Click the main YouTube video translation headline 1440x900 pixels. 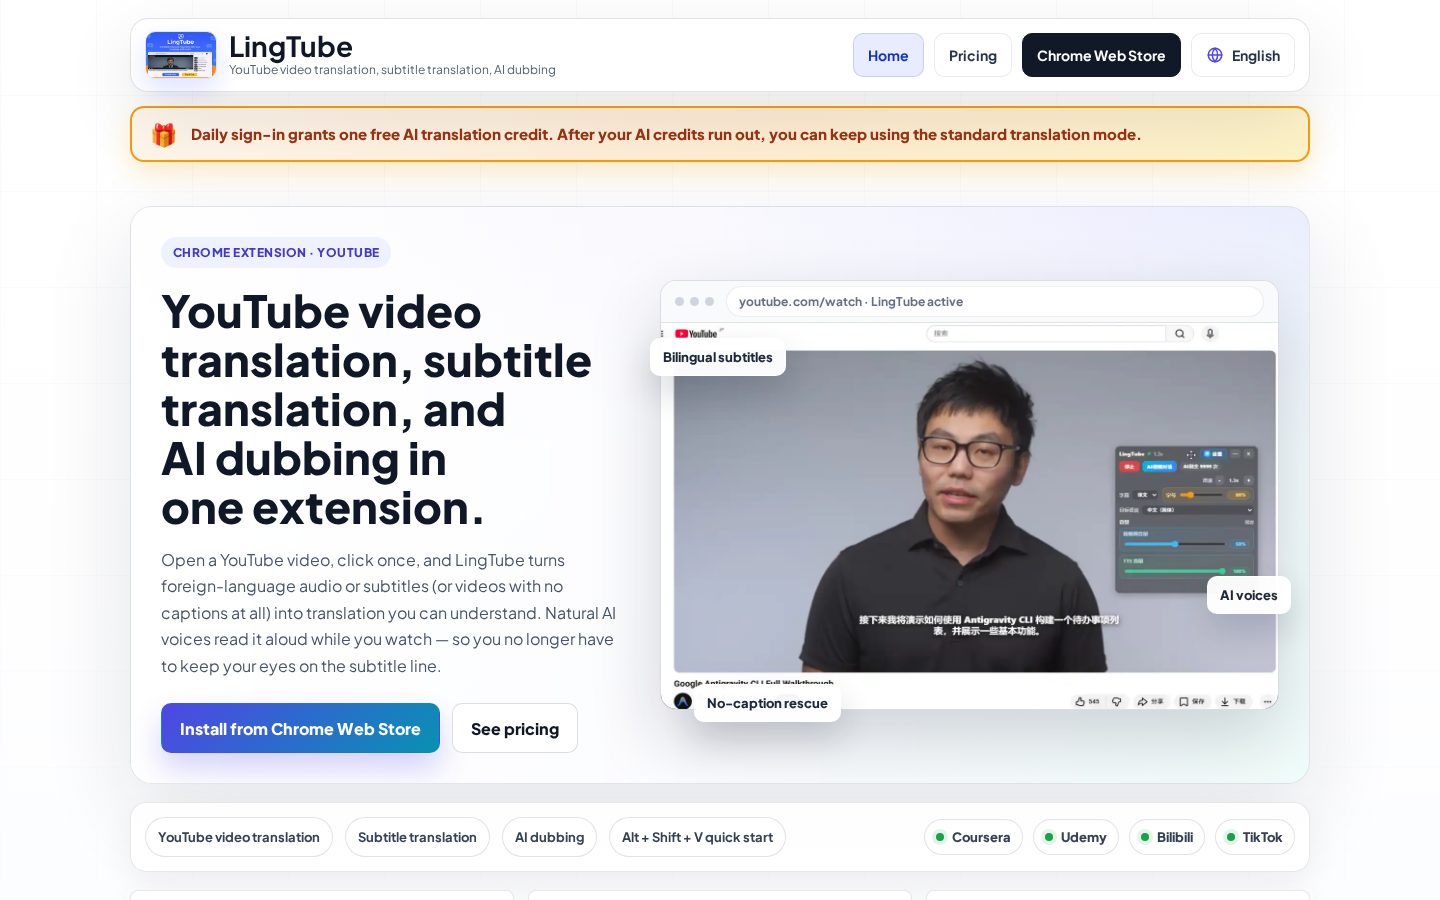pos(376,410)
